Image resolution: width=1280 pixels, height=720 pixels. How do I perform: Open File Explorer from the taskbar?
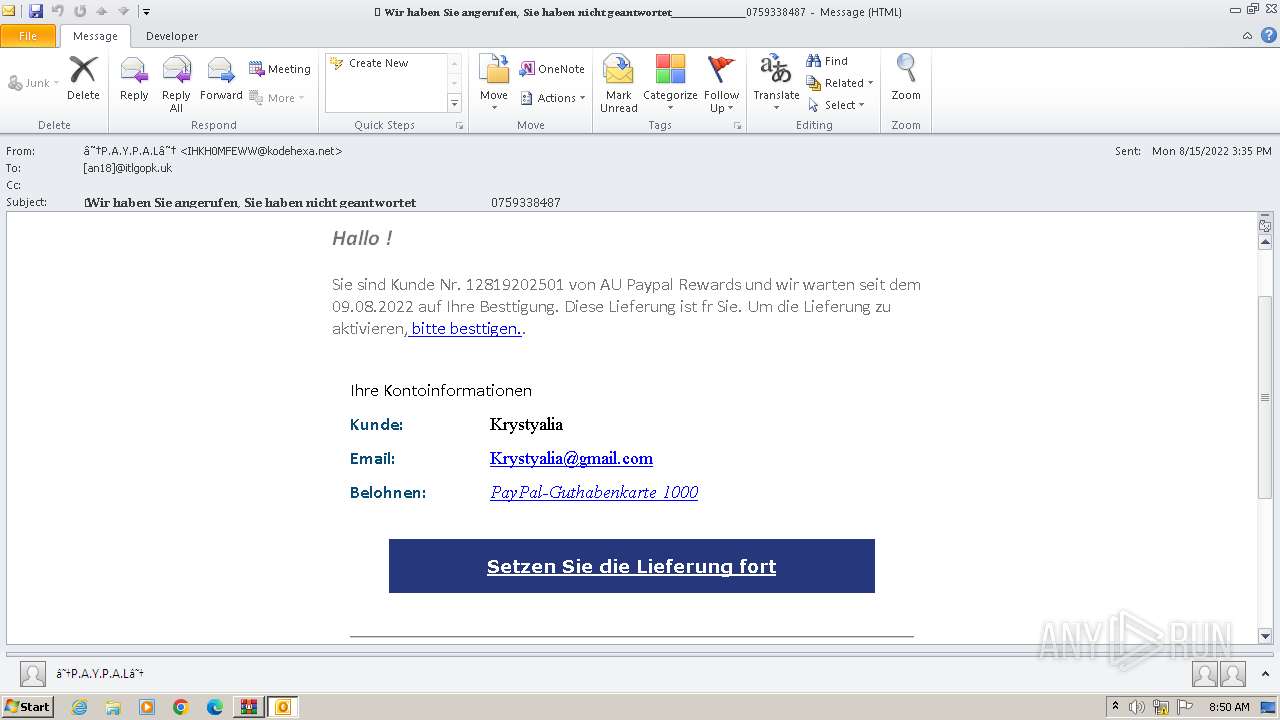click(x=113, y=707)
